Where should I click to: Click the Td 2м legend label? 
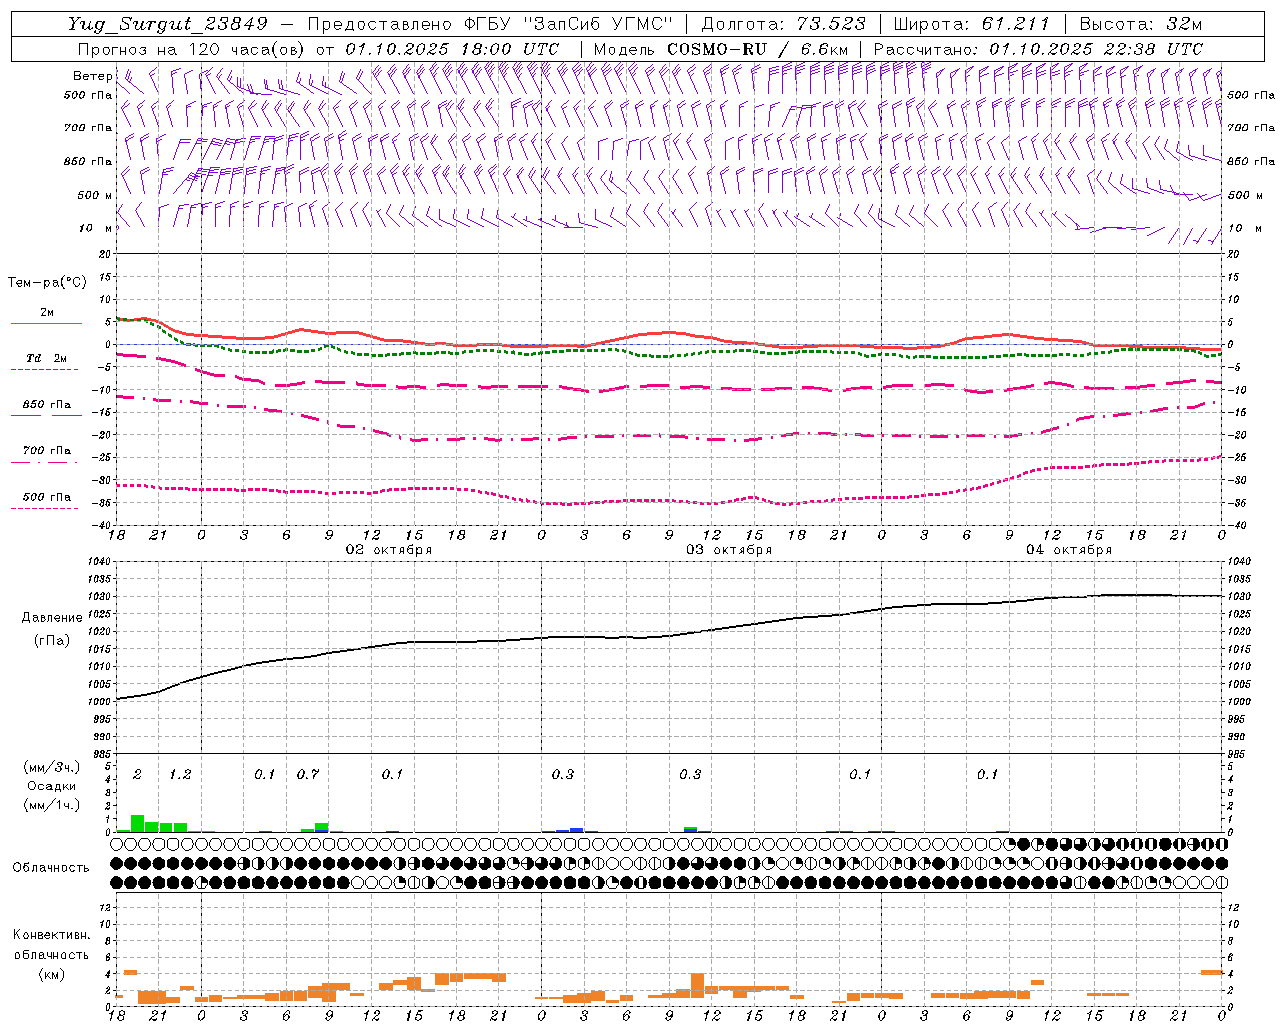point(46,358)
